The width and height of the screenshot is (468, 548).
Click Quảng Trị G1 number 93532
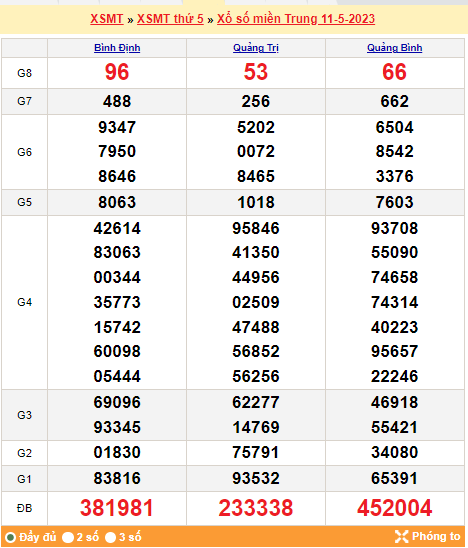click(x=256, y=478)
